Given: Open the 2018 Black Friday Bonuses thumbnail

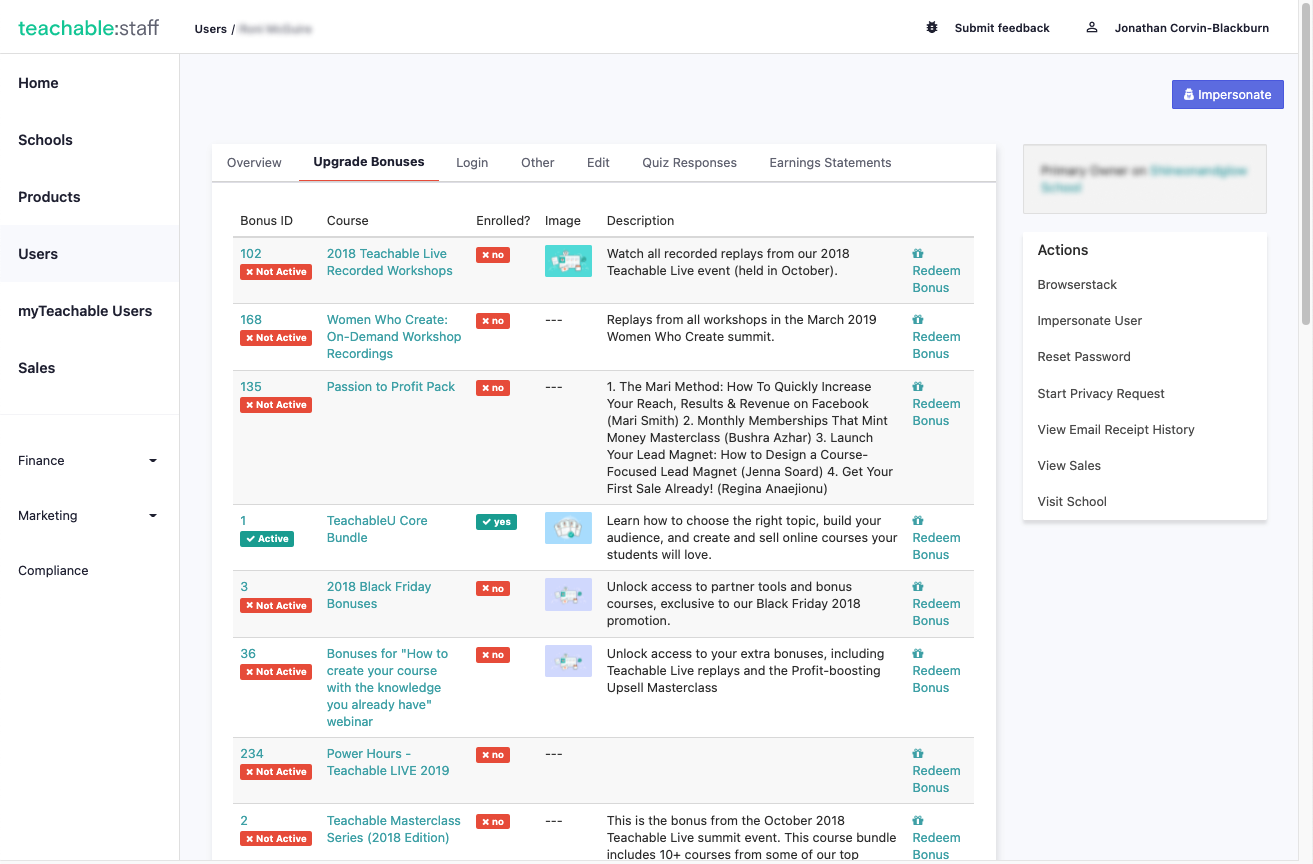Looking at the screenshot, I should [568, 594].
